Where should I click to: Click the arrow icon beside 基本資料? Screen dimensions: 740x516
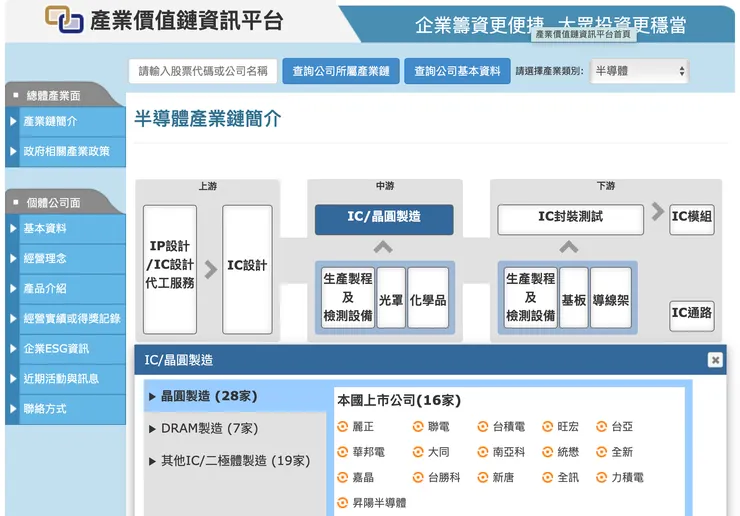[x=13, y=229]
